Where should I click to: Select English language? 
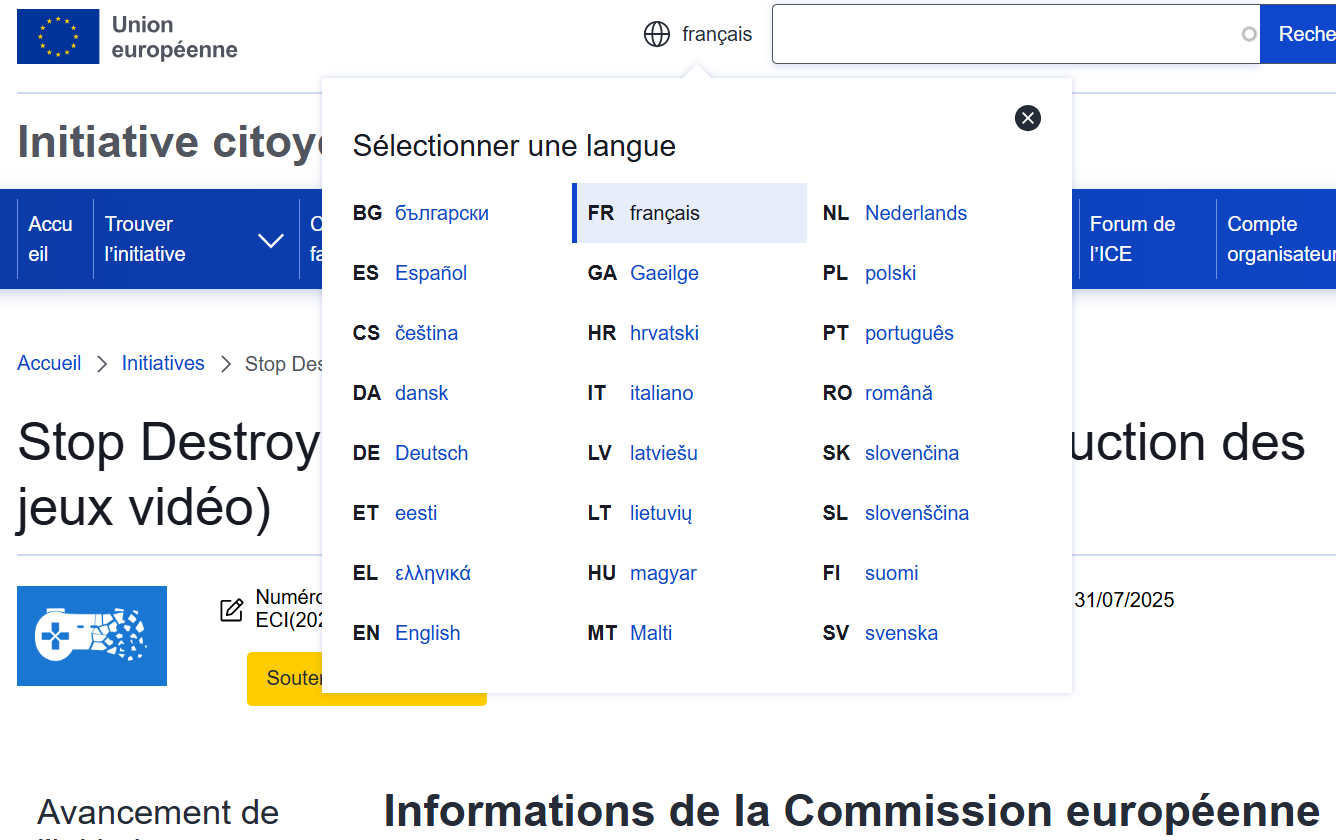(427, 633)
